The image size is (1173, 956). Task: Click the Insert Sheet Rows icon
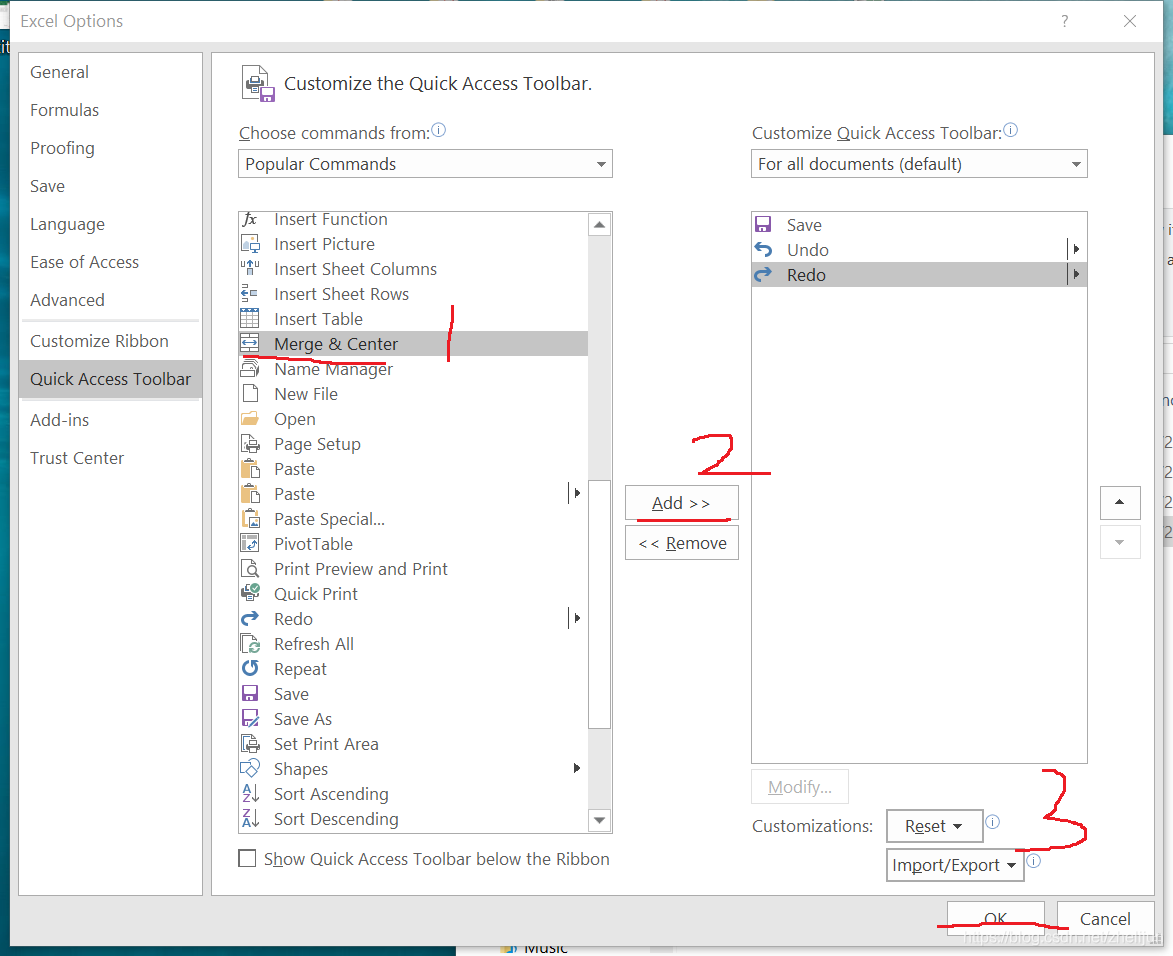click(250, 294)
